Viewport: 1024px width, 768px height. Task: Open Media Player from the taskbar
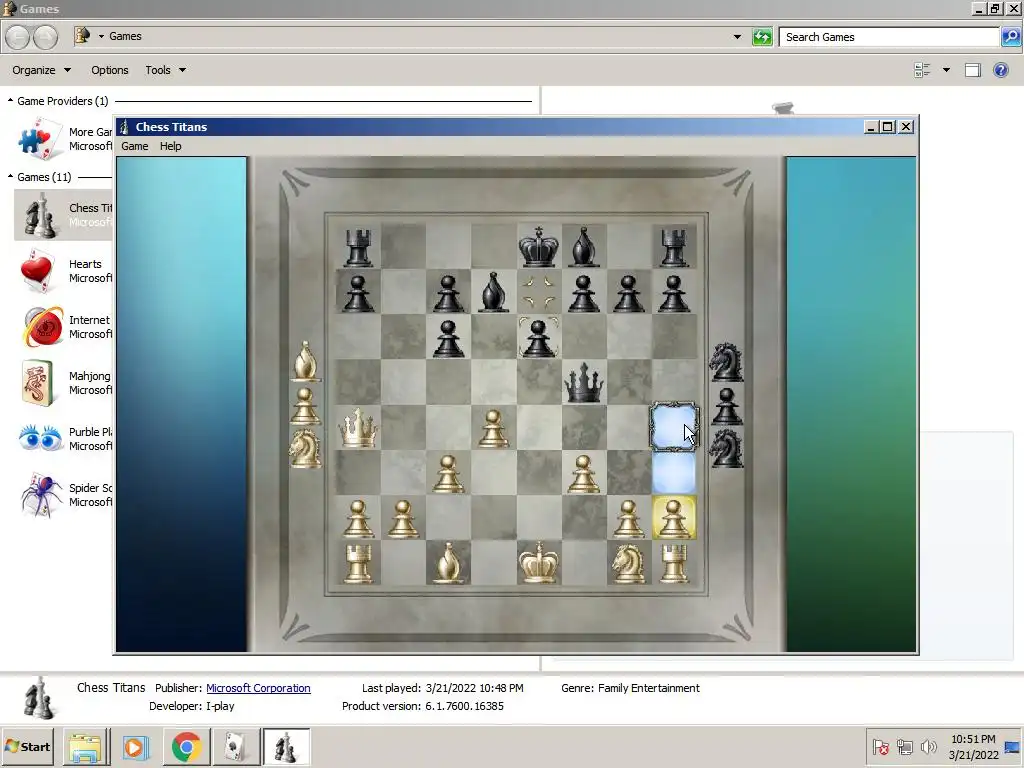coord(136,747)
